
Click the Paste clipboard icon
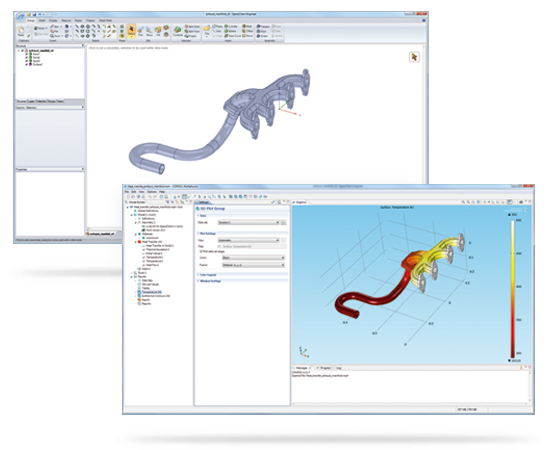click(21, 31)
